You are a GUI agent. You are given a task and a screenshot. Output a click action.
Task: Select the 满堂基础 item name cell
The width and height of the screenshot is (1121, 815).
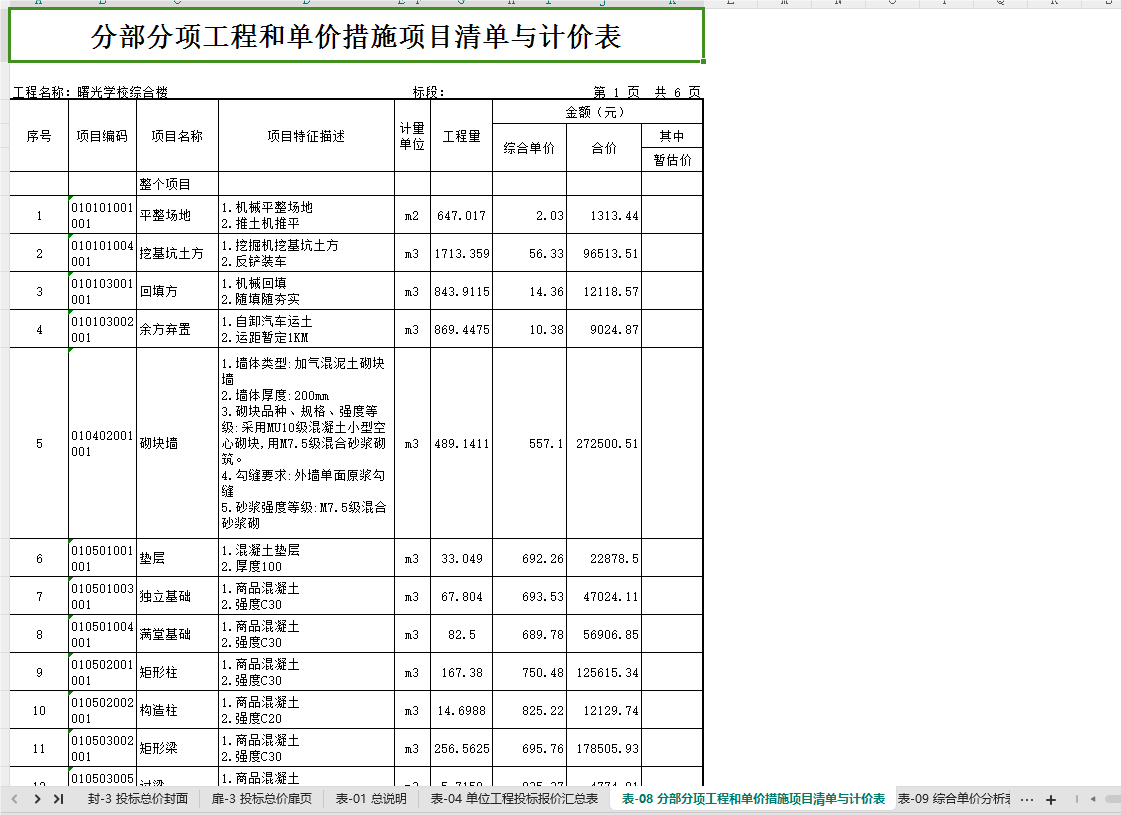pos(177,634)
